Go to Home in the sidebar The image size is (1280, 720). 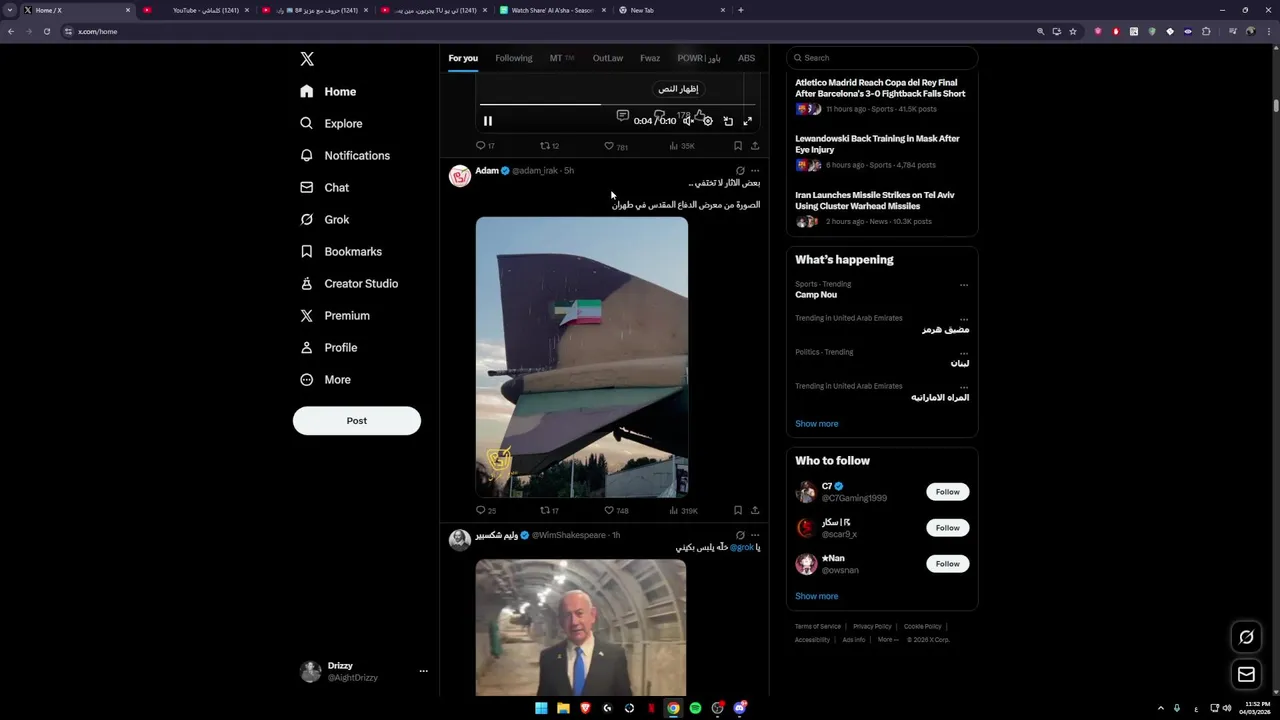click(329, 91)
